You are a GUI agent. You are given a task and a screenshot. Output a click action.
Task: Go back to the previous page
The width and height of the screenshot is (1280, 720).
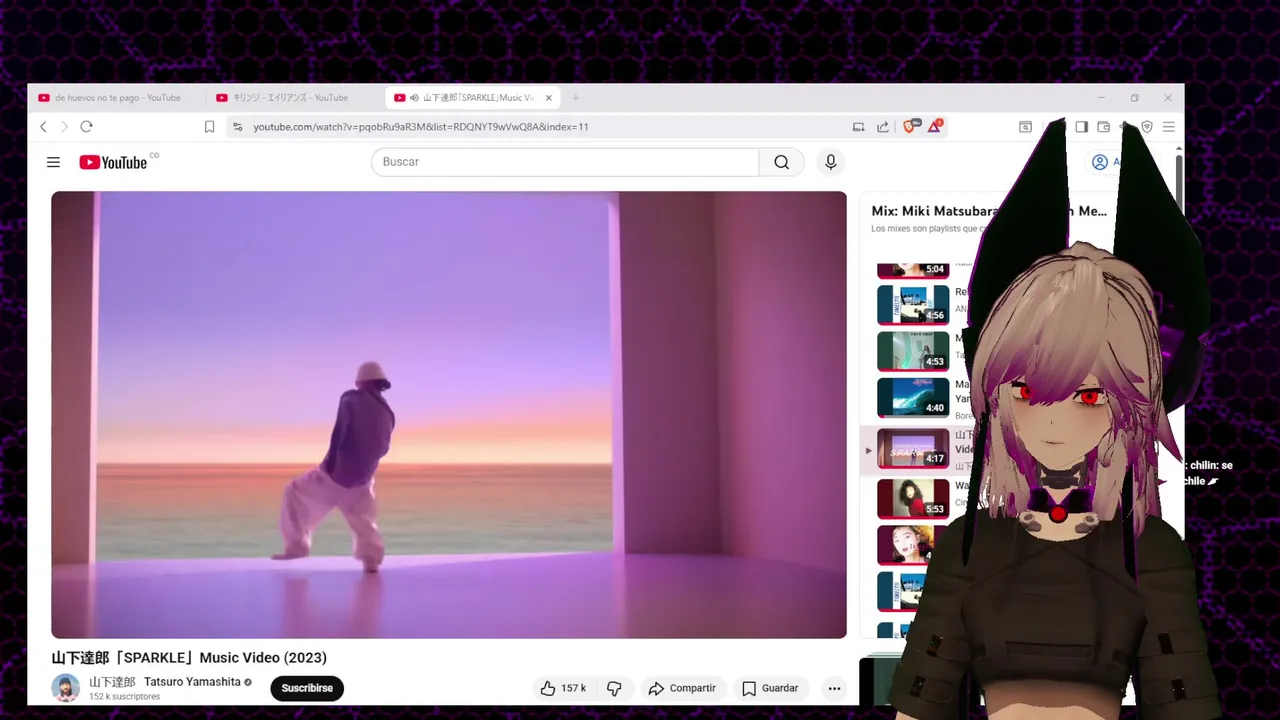pyautogui.click(x=43, y=127)
